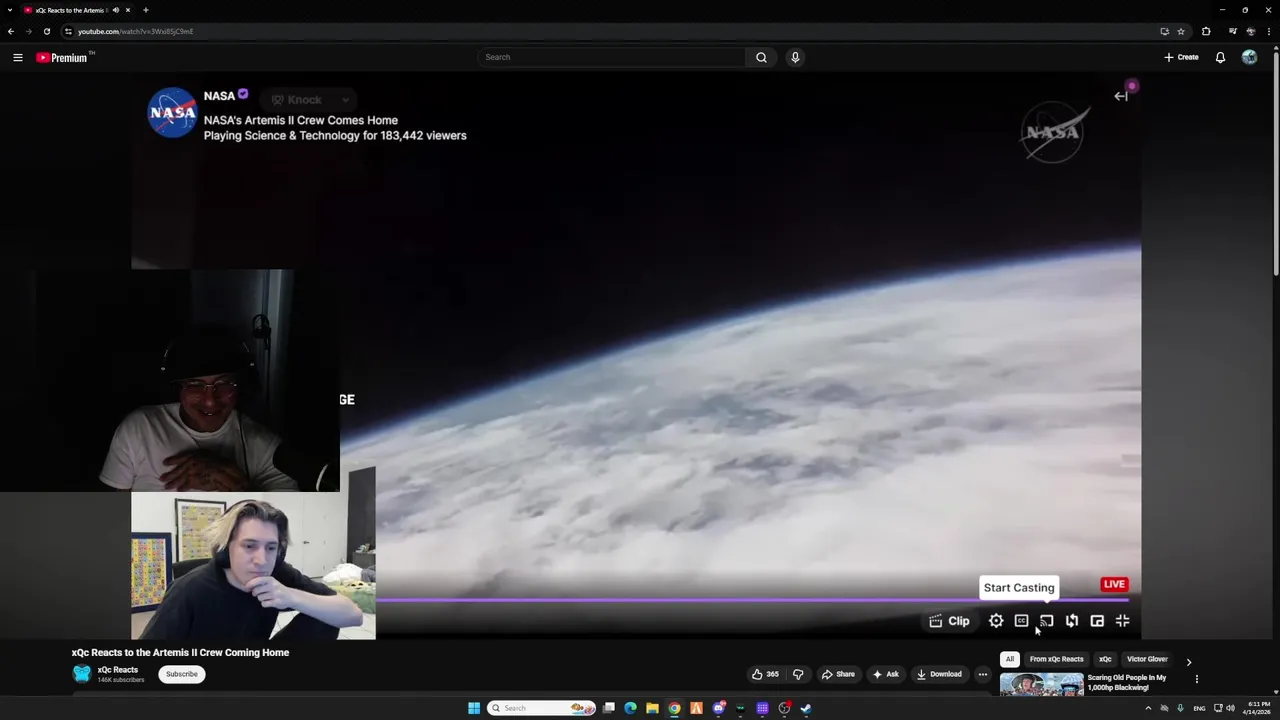1280x720 pixels.
Task: Seek on the purple live progress bar
Action: point(752,601)
